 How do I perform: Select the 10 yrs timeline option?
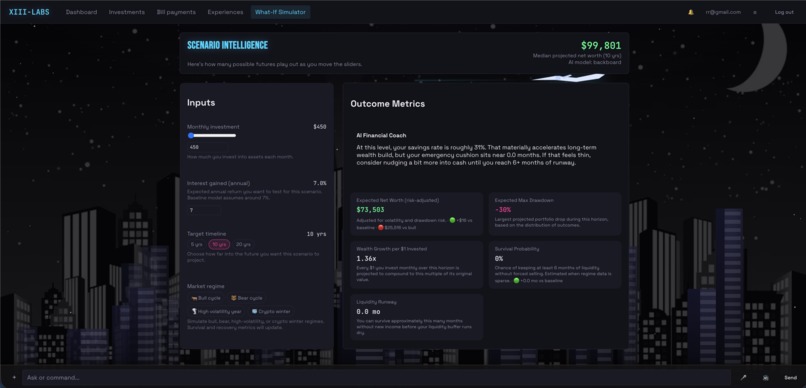[x=219, y=245]
